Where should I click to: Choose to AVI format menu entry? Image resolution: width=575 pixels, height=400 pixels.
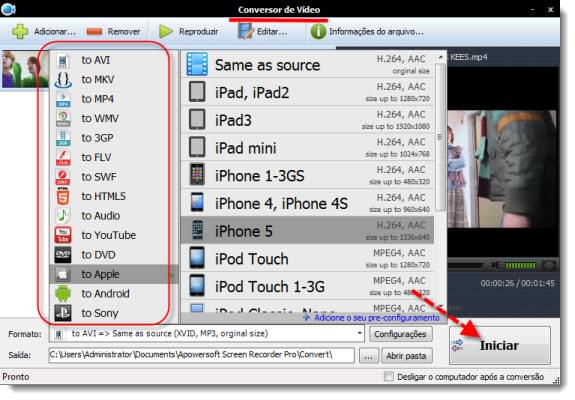tap(113, 60)
